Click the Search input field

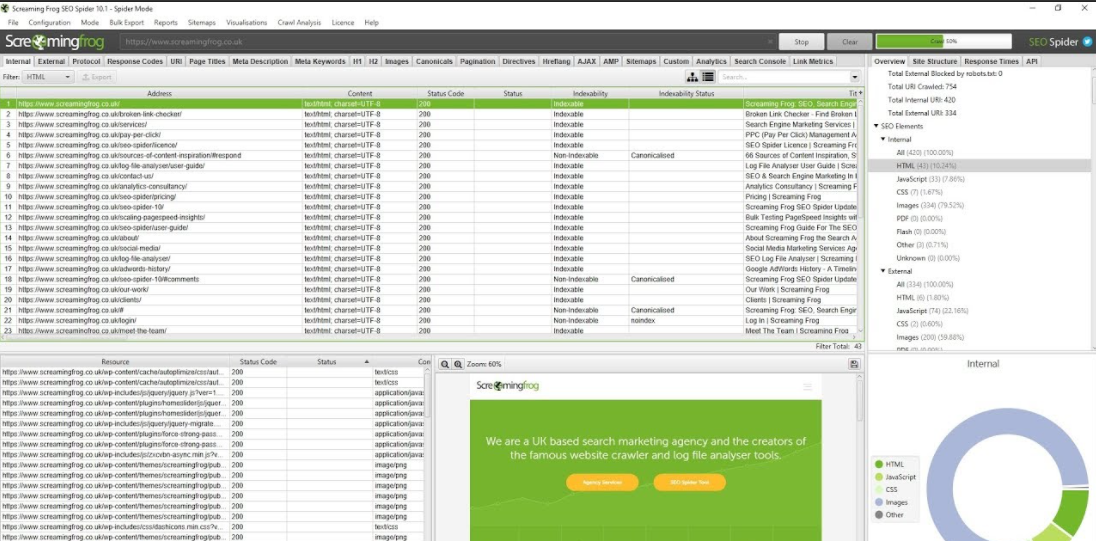[x=783, y=77]
